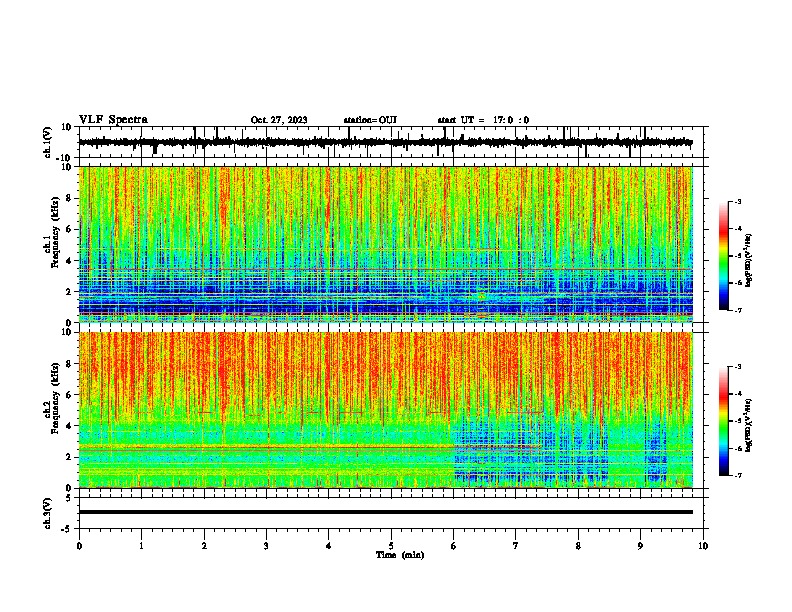Click the ch.3 flat voltage trace line
Image resolution: width=792 pixels, height=612 pixels.
(386, 512)
